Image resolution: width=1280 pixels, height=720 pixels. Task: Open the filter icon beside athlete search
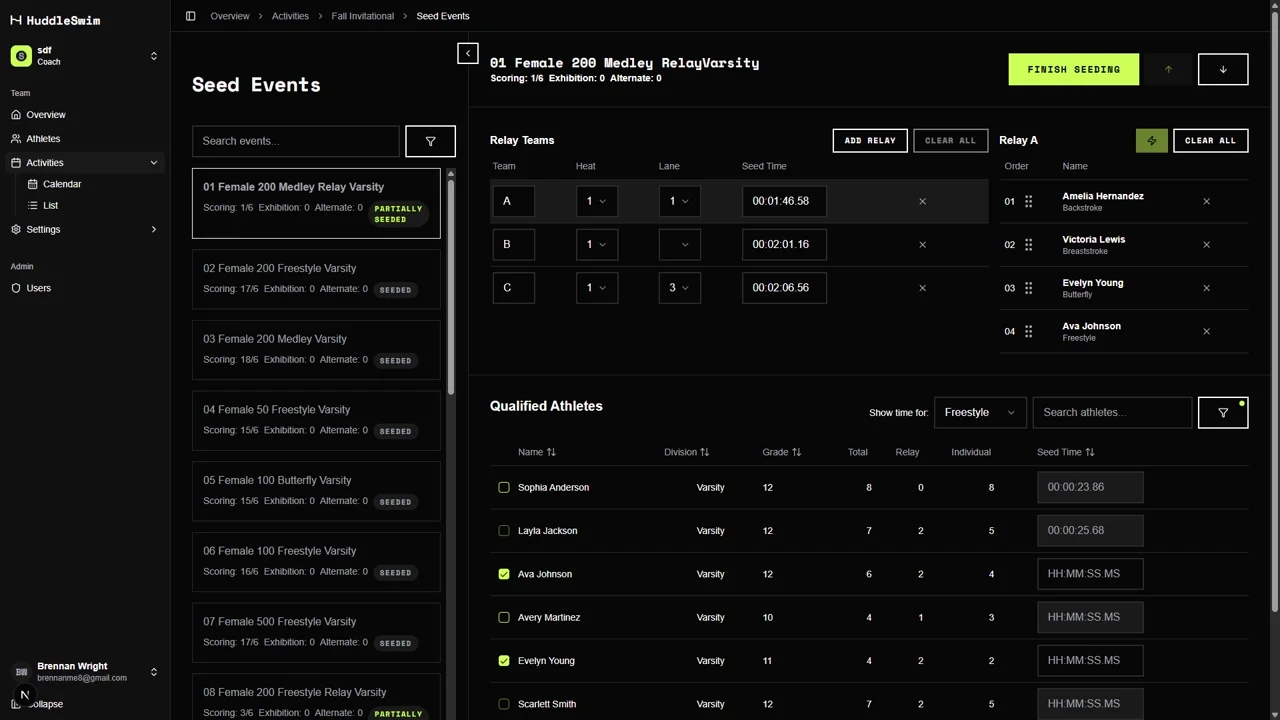point(1222,412)
